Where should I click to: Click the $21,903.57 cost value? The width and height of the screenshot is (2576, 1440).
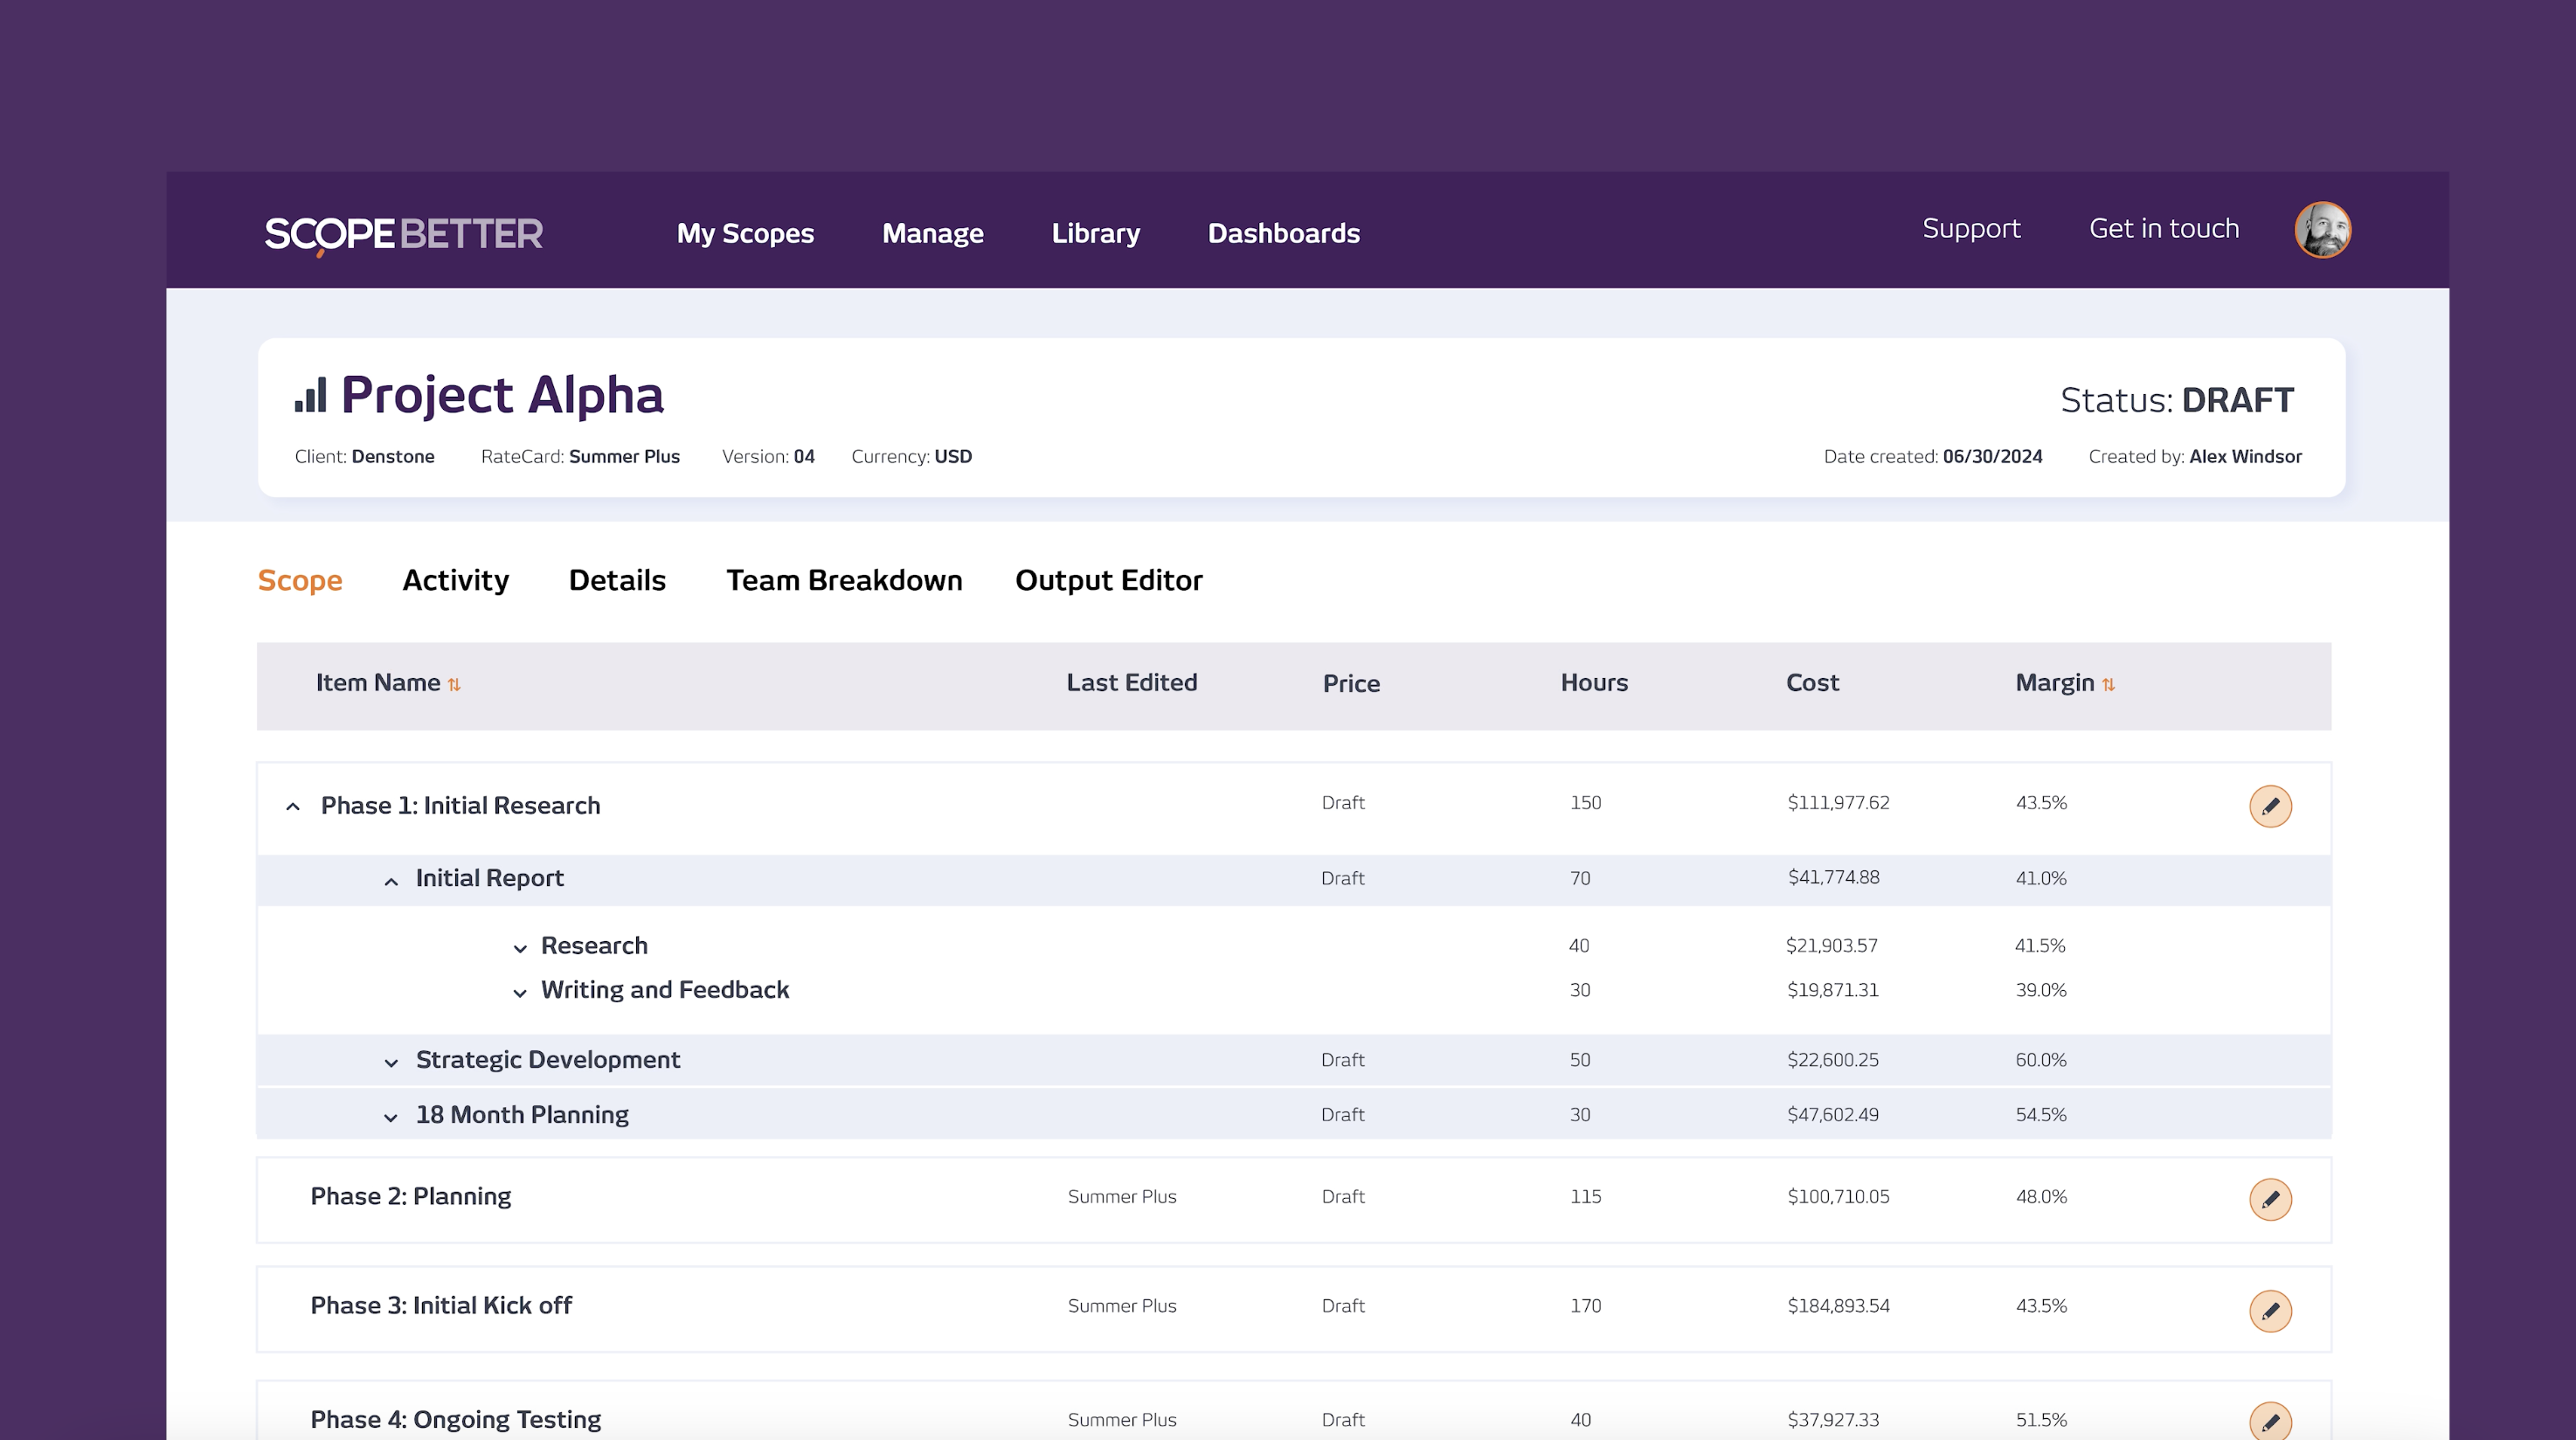coord(1831,945)
